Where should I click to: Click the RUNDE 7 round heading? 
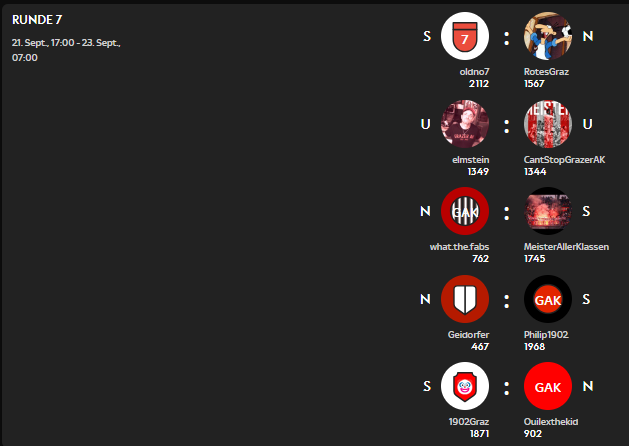point(37,20)
